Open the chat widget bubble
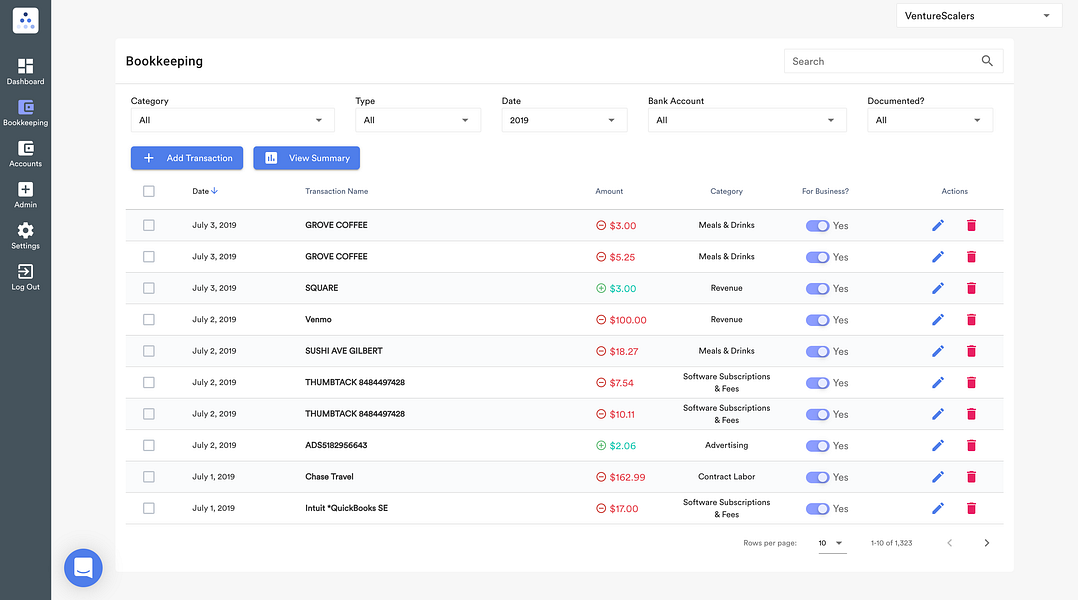 click(x=83, y=568)
